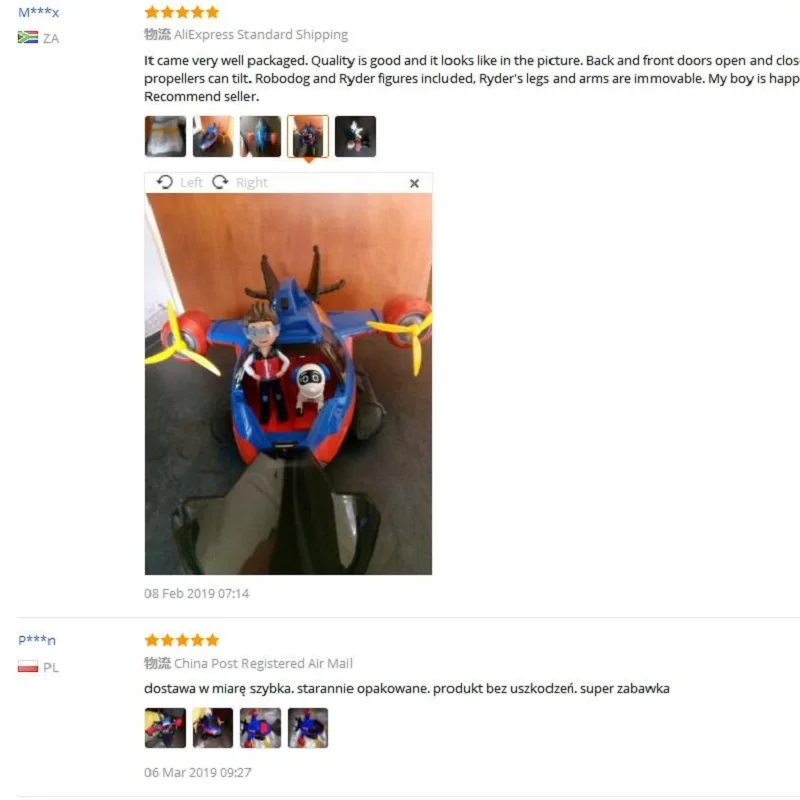
Task: Rotate the review photo left
Action: [x=179, y=182]
